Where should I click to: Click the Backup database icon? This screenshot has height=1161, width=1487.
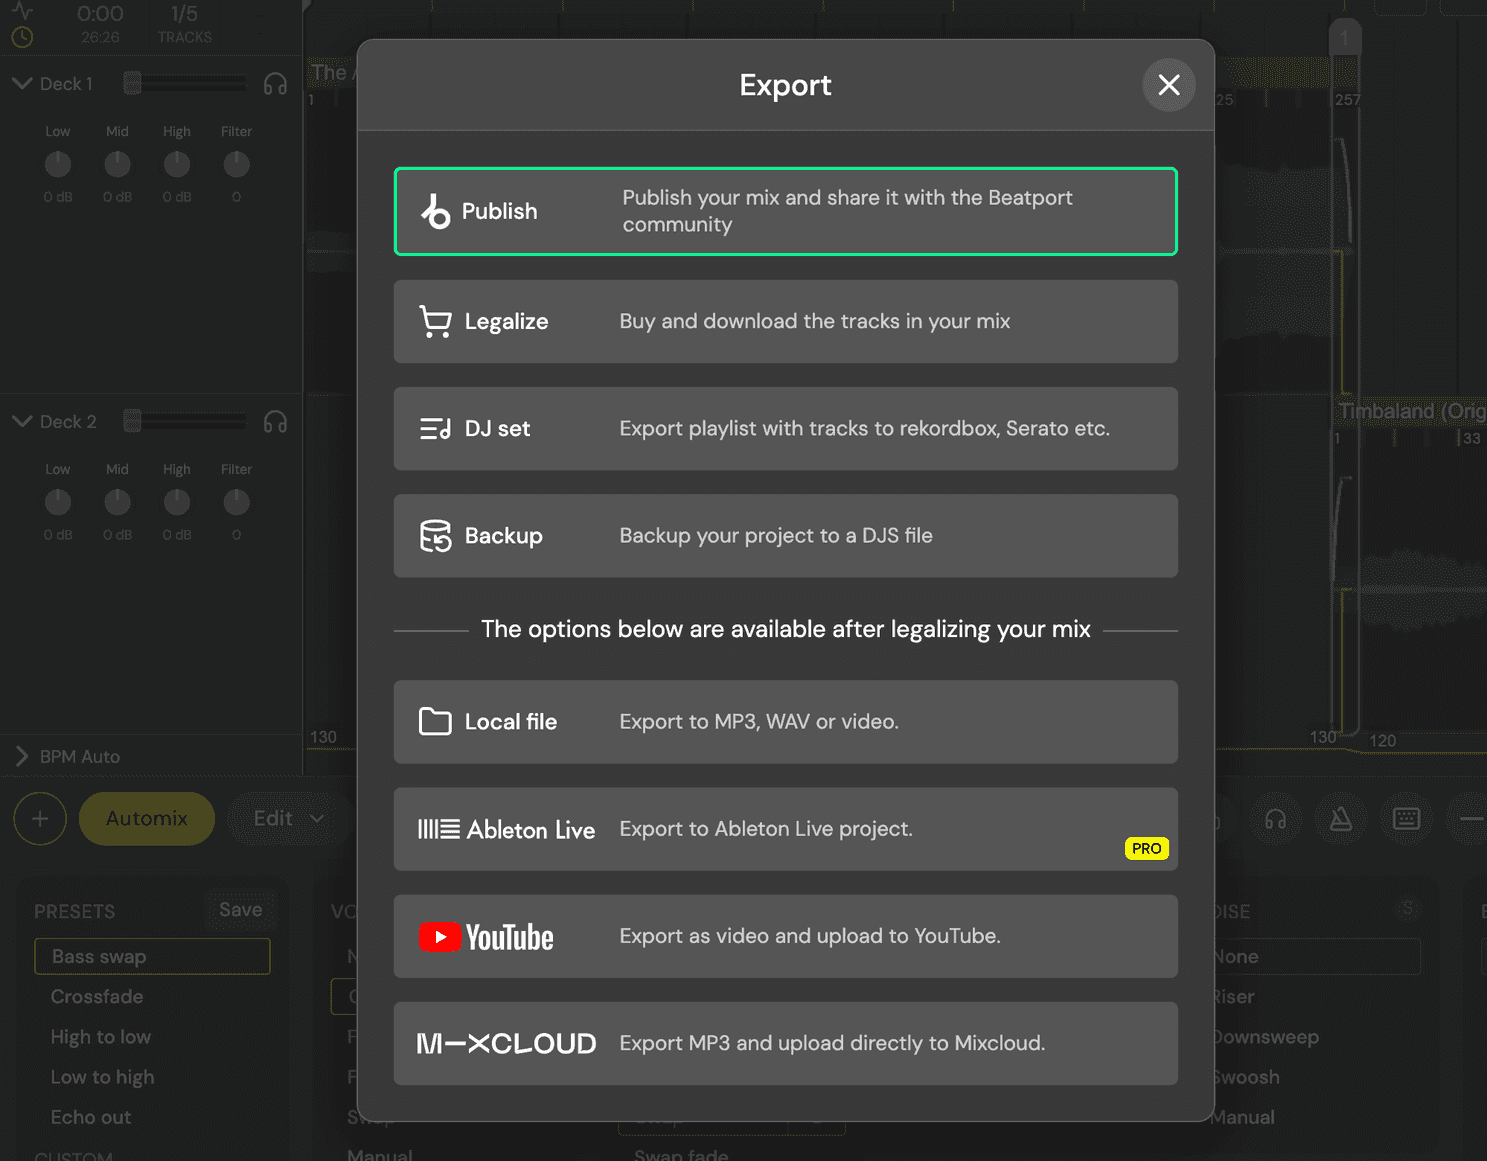pos(435,536)
